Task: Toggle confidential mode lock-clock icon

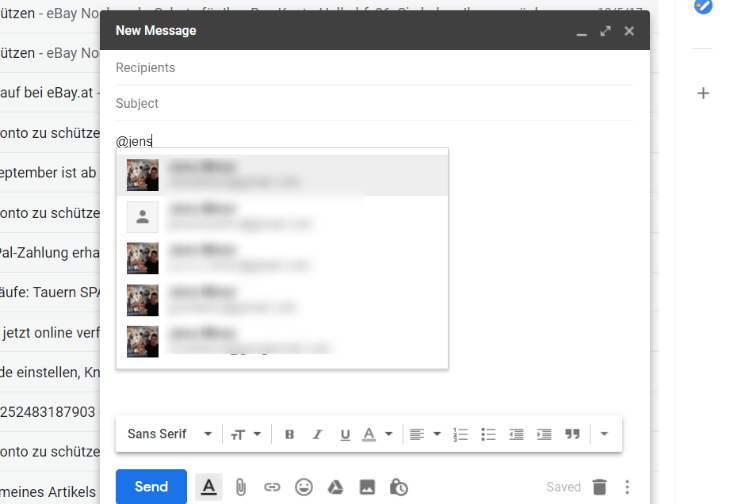Action: pyautogui.click(x=399, y=487)
